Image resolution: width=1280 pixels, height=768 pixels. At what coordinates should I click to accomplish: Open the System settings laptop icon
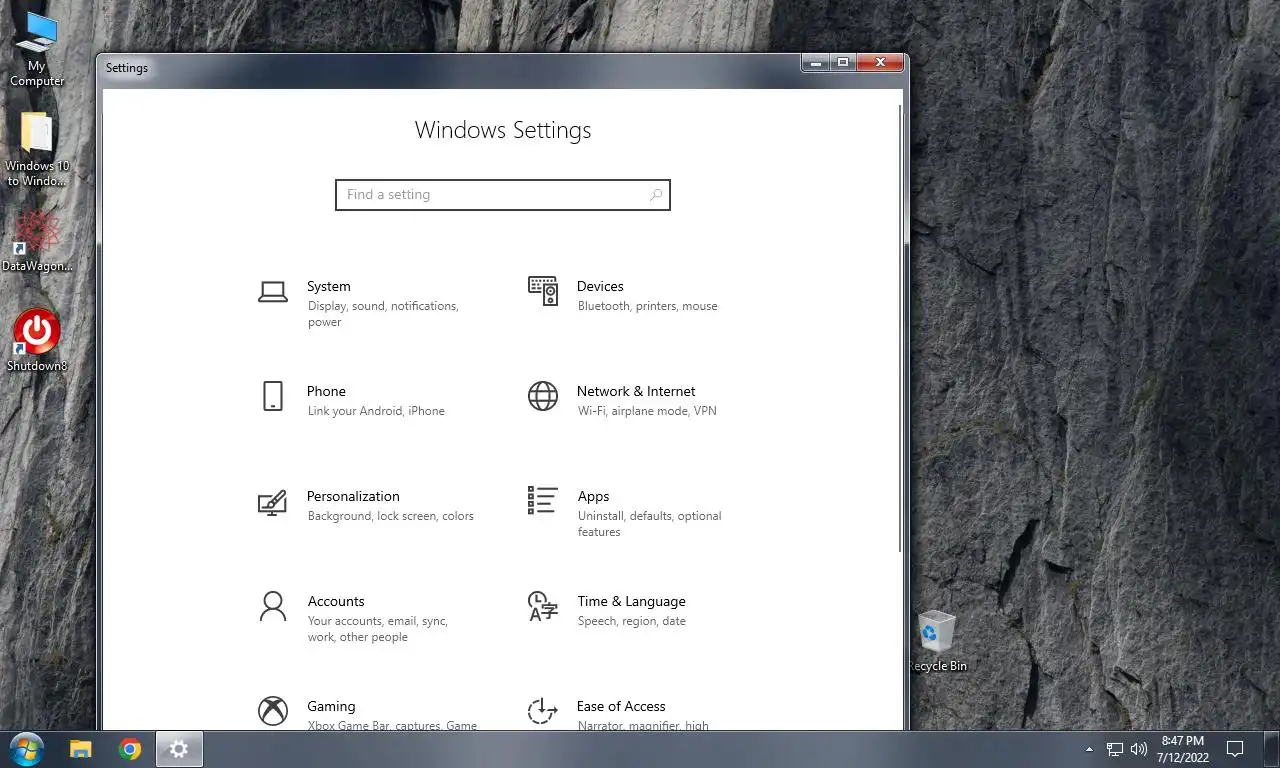coord(273,291)
